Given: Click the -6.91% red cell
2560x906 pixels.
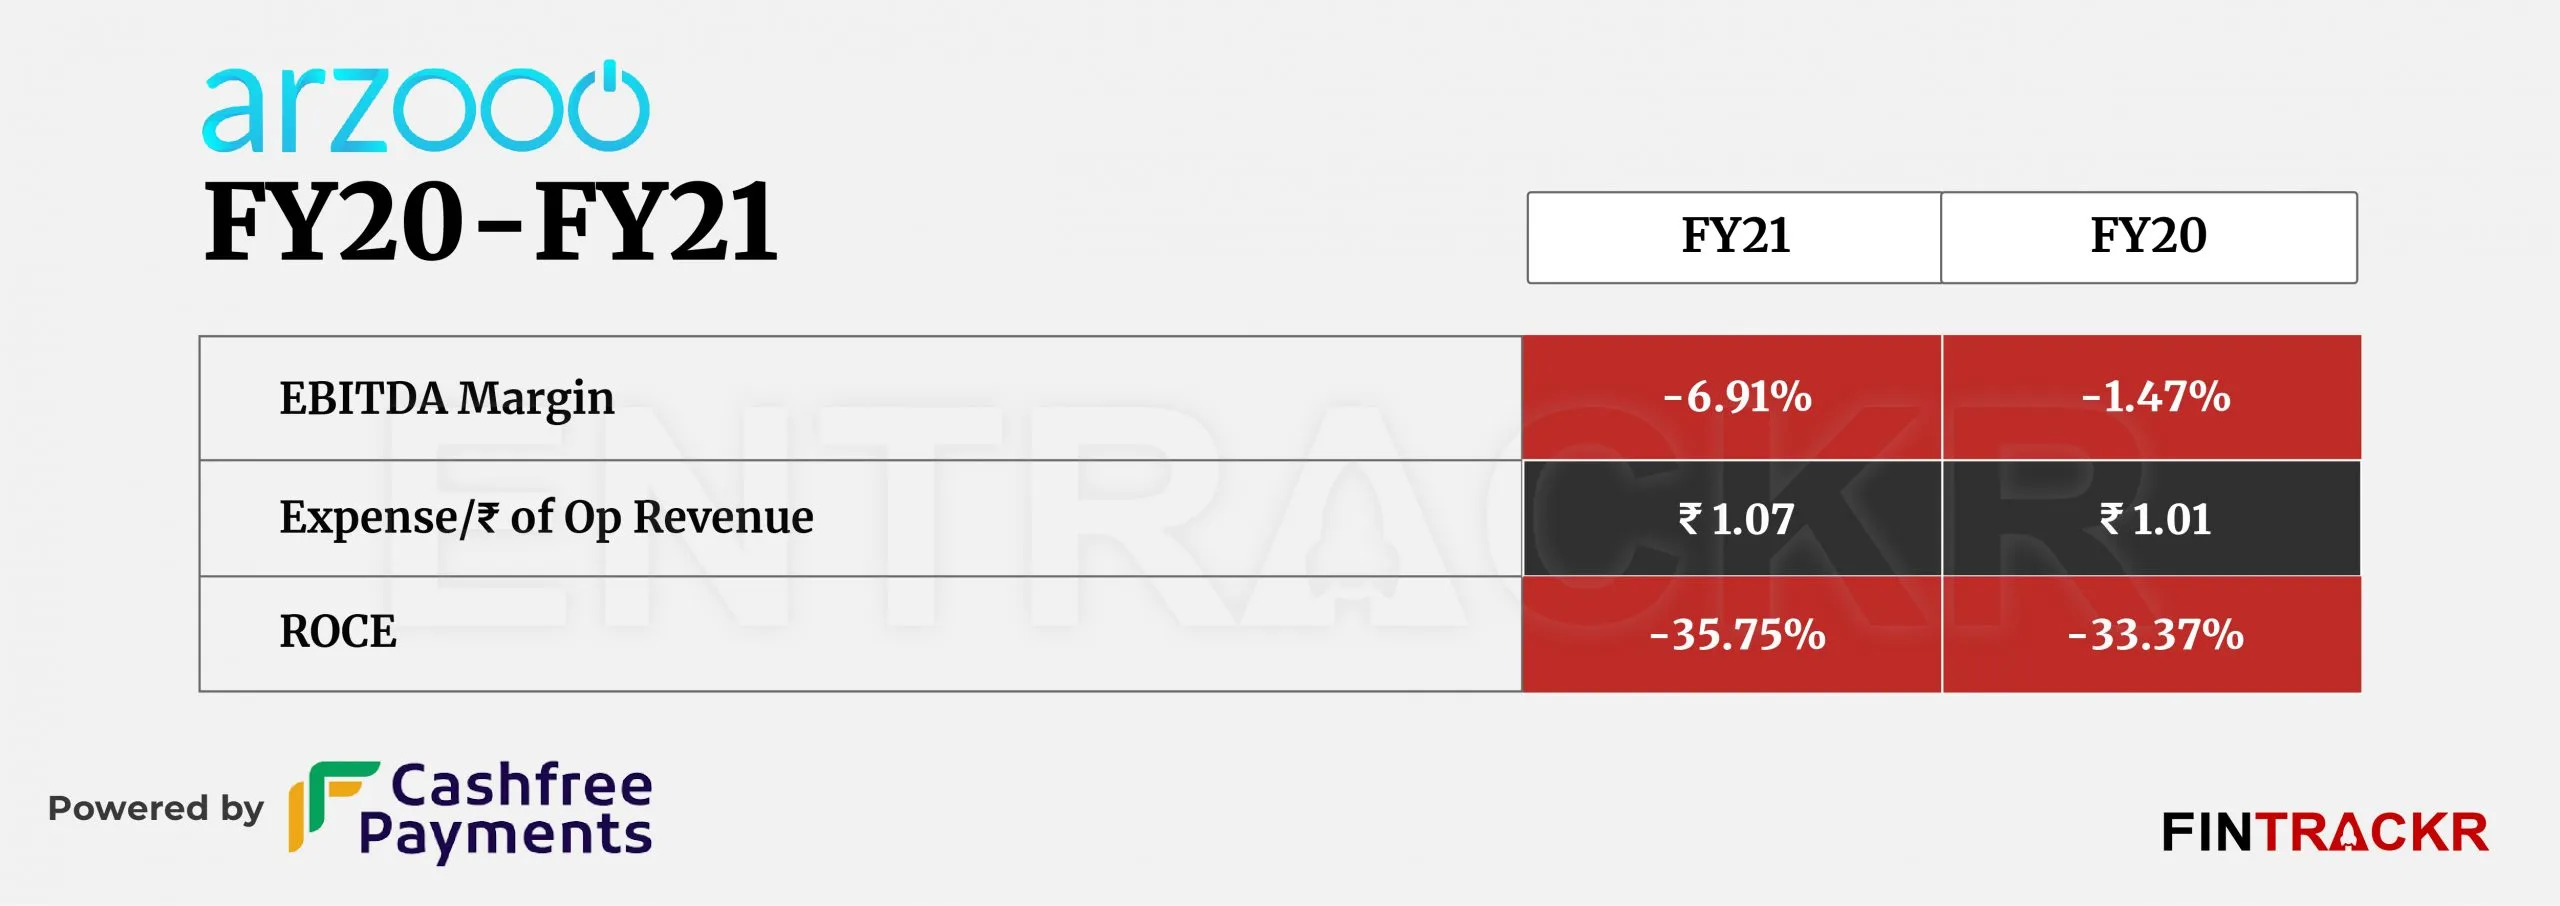Looking at the screenshot, I should click(1732, 398).
